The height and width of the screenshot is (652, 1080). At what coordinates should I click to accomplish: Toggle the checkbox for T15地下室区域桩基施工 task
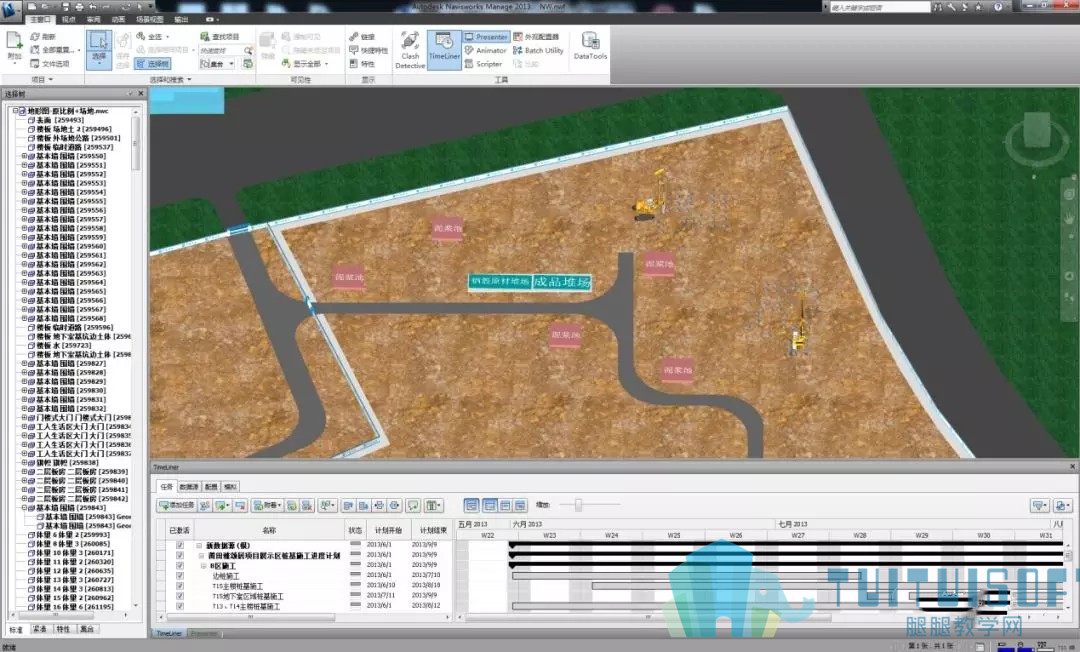click(x=180, y=596)
